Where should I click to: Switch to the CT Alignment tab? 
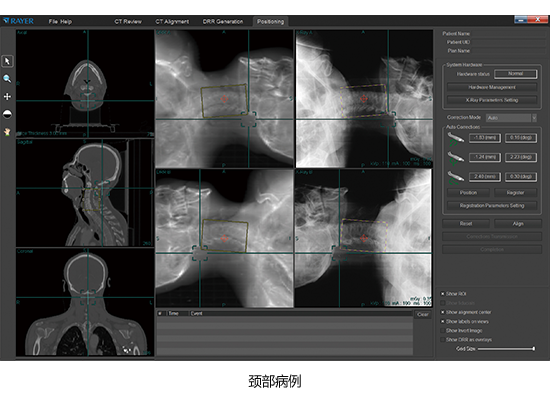[x=172, y=22]
